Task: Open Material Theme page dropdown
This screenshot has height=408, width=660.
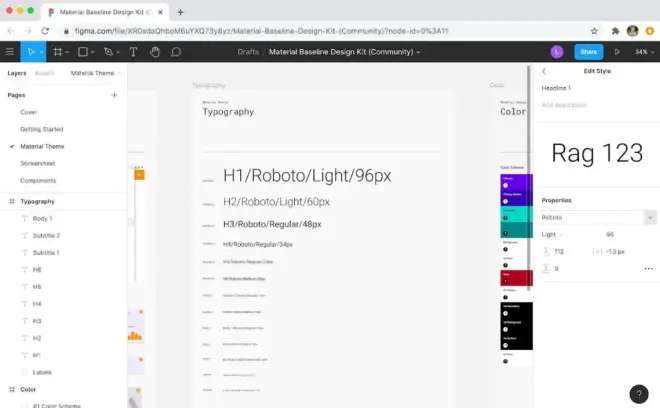Action: 95,73
